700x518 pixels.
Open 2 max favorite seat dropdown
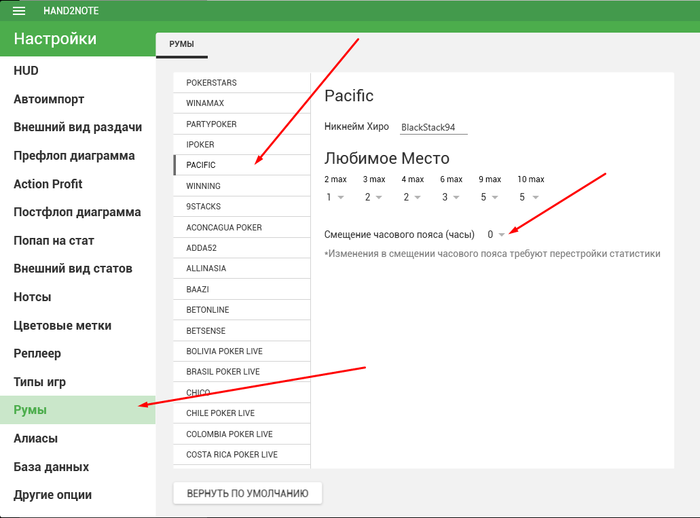tap(335, 197)
